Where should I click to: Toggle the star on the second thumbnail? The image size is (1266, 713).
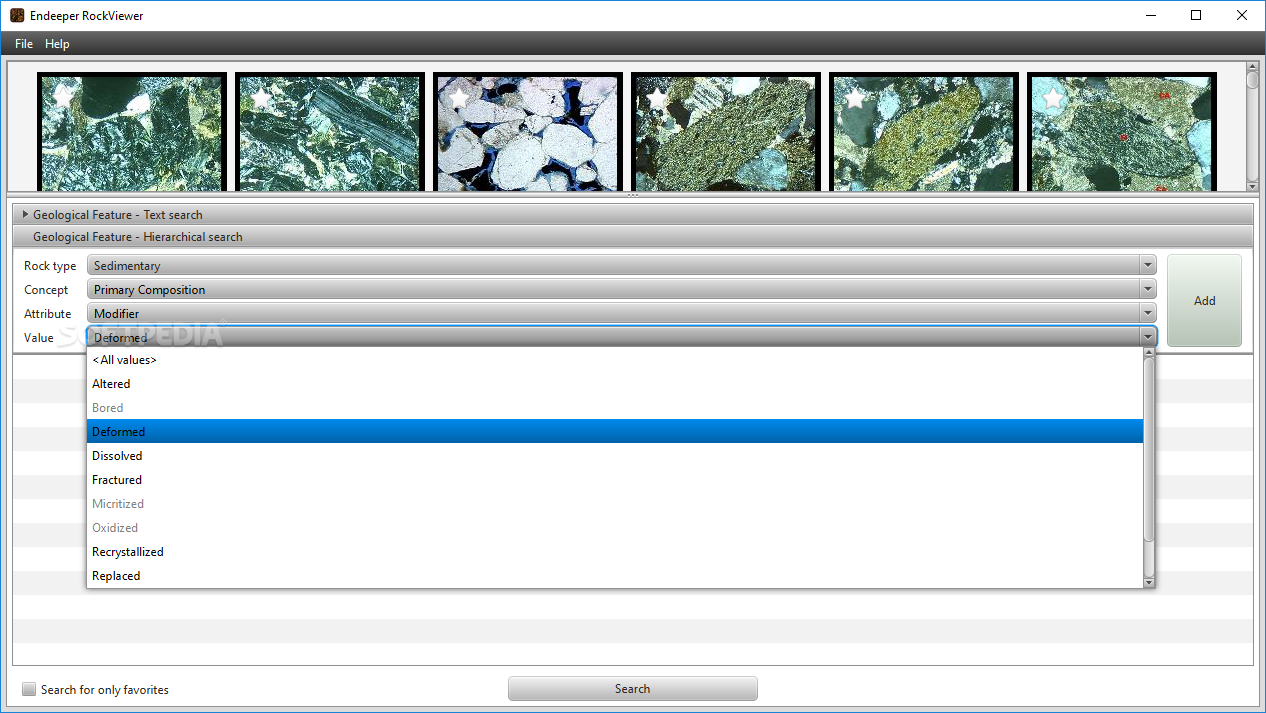click(x=262, y=97)
